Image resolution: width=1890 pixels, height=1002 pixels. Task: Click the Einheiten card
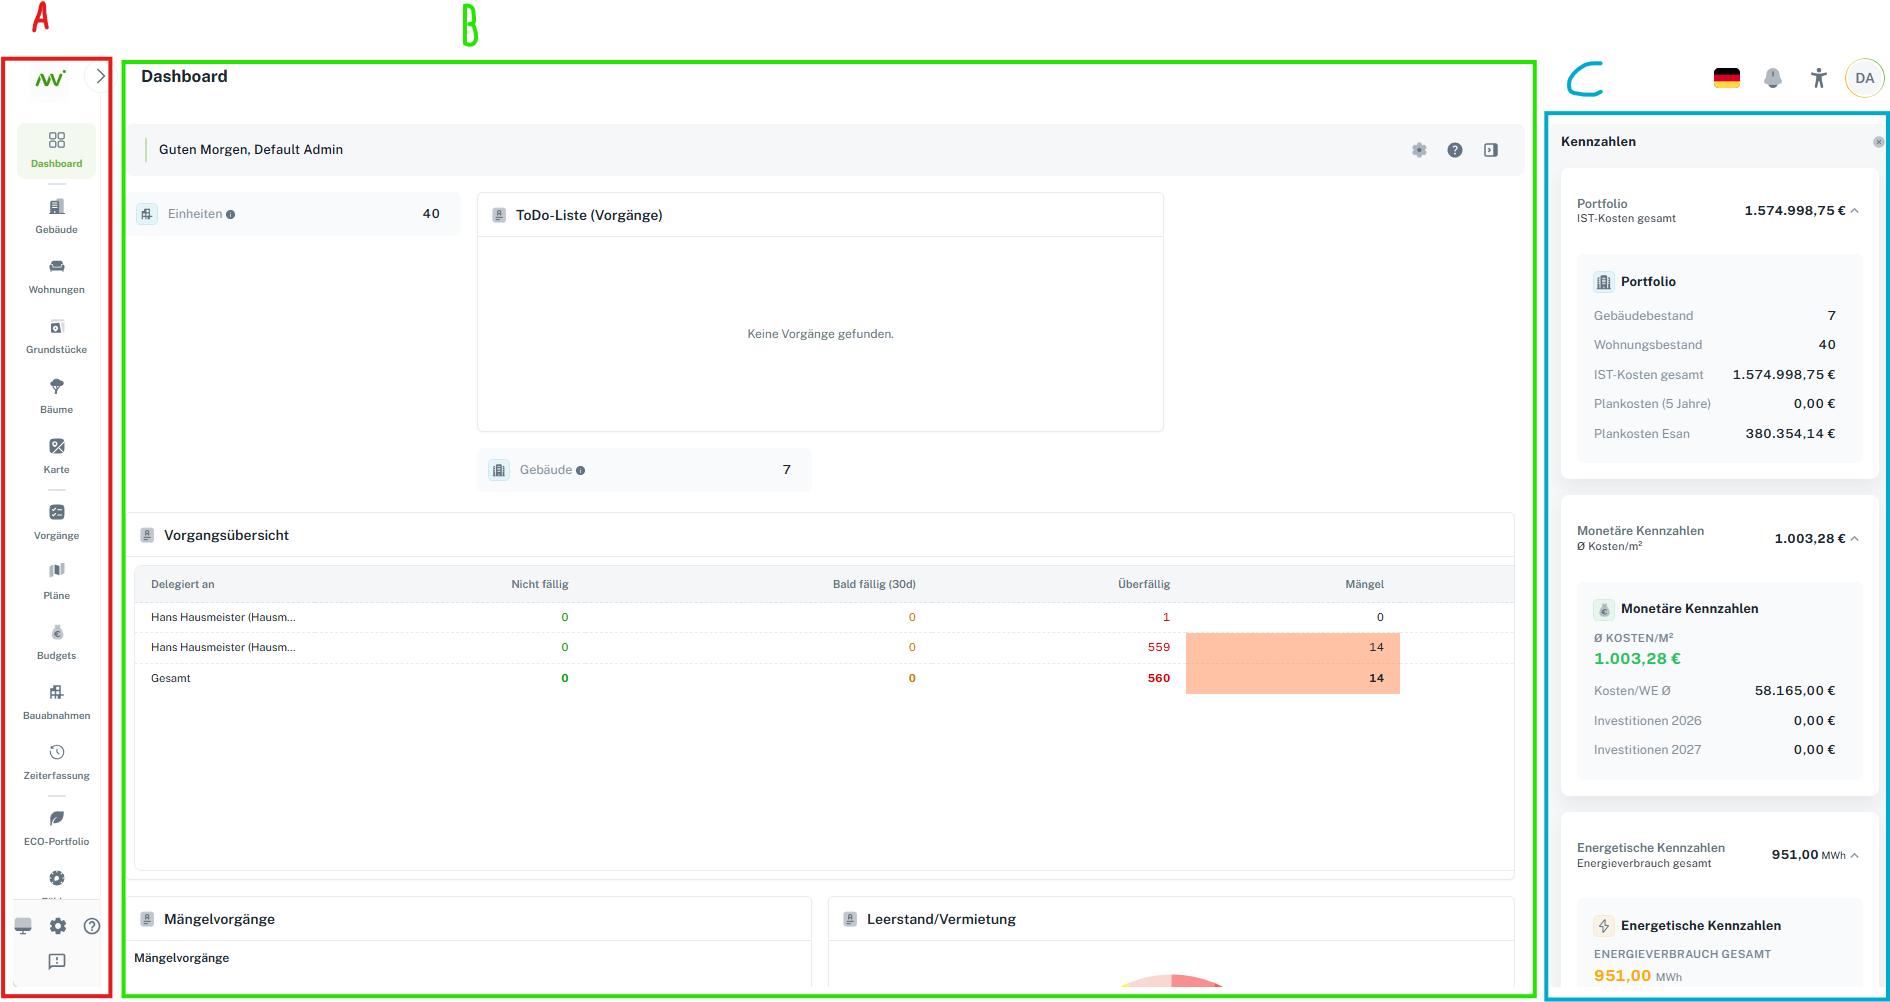click(x=294, y=214)
